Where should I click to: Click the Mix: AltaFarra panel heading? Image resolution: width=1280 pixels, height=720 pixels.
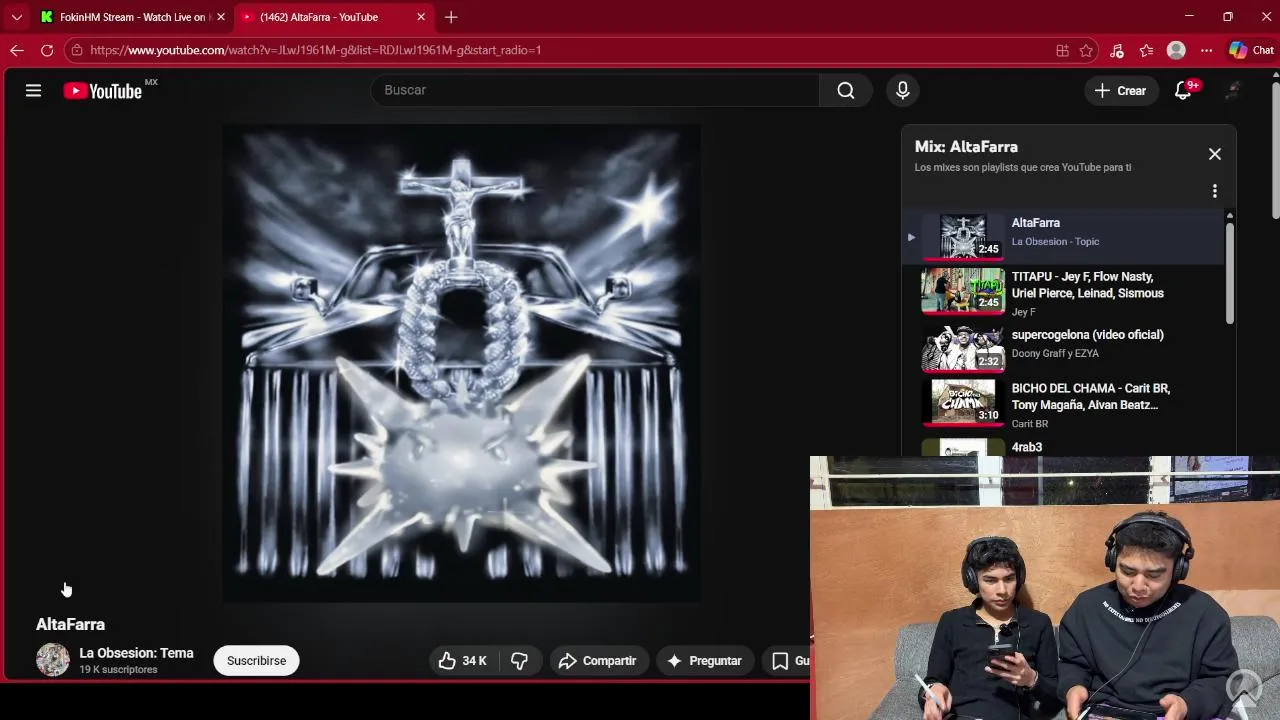[x=966, y=147]
